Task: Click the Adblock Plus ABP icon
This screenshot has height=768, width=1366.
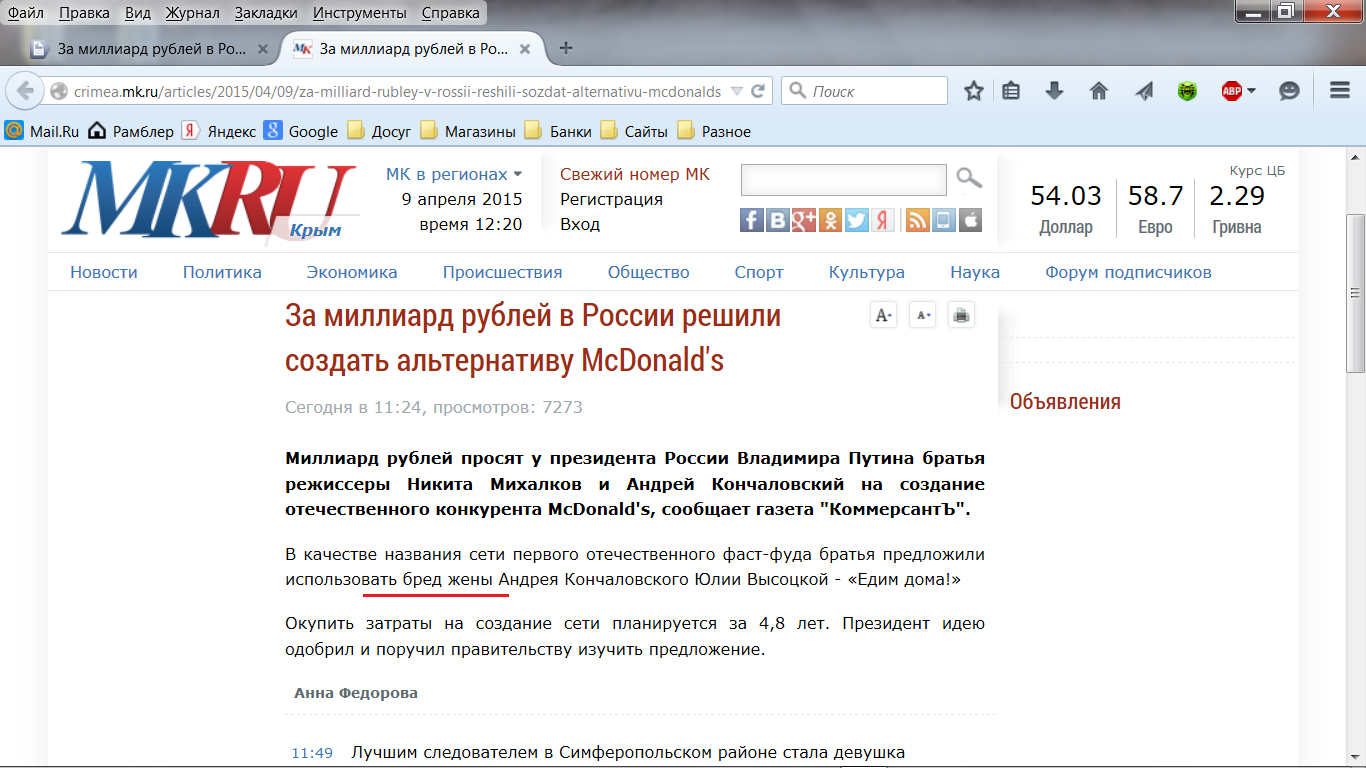Action: pyautogui.click(x=1232, y=91)
